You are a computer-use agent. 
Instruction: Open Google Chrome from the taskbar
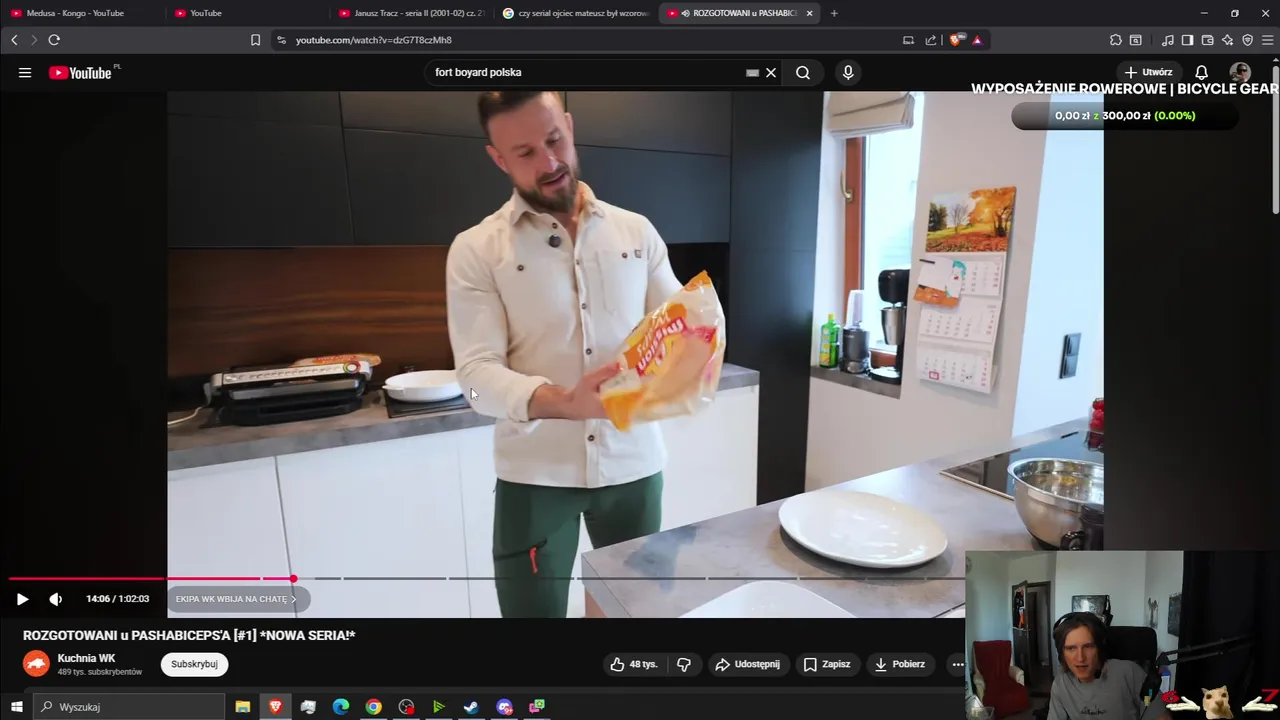click(x=373, y=707)
